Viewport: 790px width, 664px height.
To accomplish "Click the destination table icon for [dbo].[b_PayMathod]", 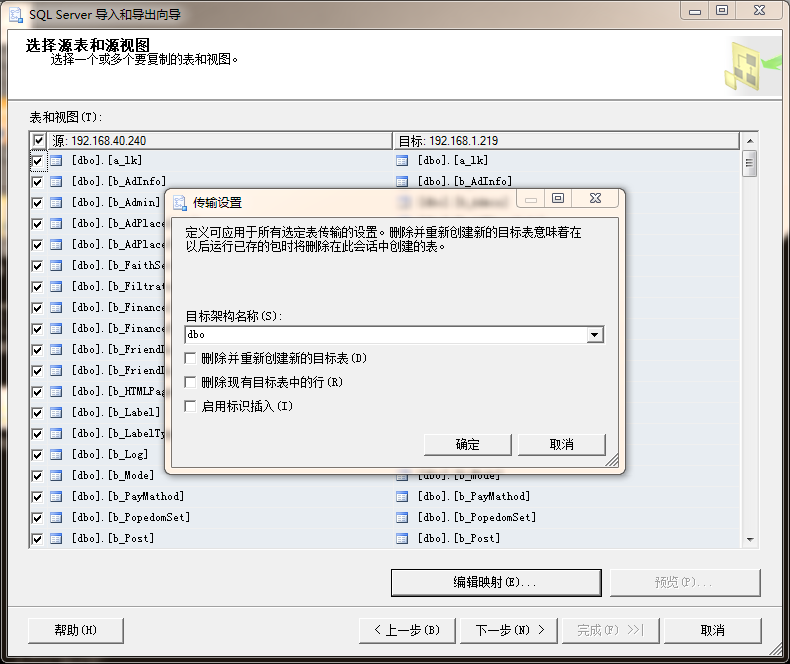I will 402,497.
